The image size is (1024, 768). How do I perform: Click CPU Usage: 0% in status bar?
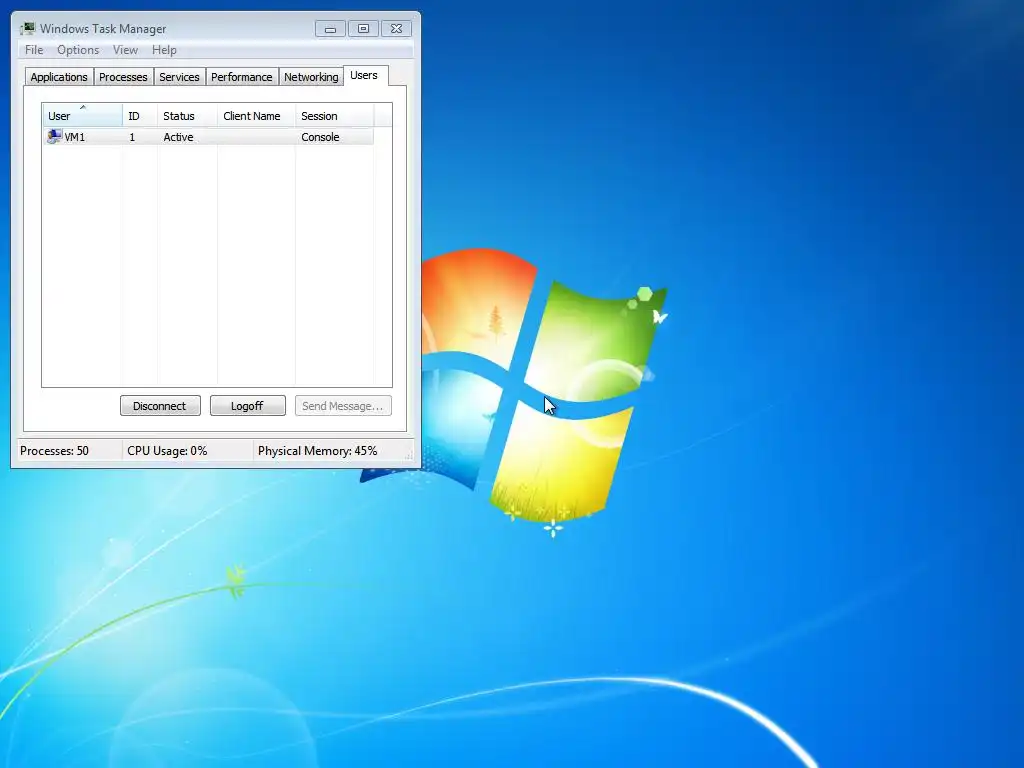coord(167,451)
